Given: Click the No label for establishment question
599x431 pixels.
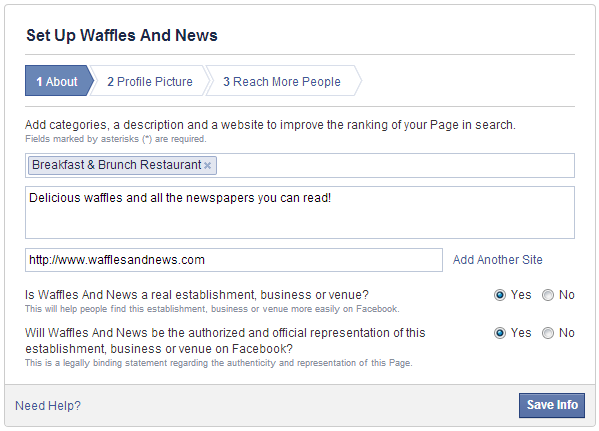Looking at the screenshot, I should pyautogui.click(x=567, y=295).
